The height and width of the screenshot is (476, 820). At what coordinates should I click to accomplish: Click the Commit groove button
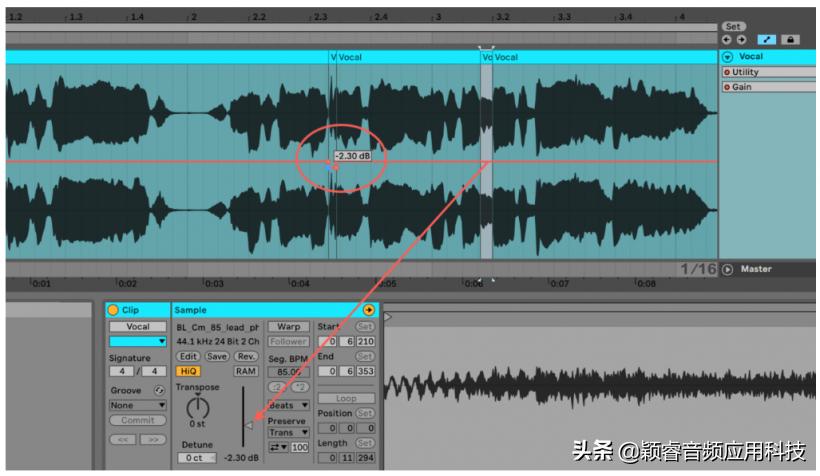pos(138,420)
